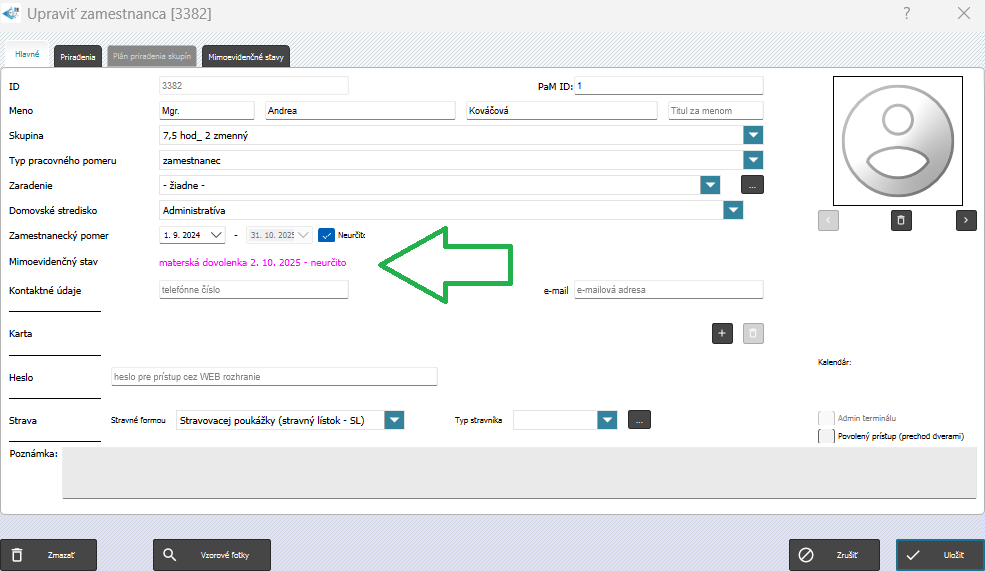Screen dimensions: 985x571
Task: Click the add card plus icon
Action: click(x=722, y=334)
